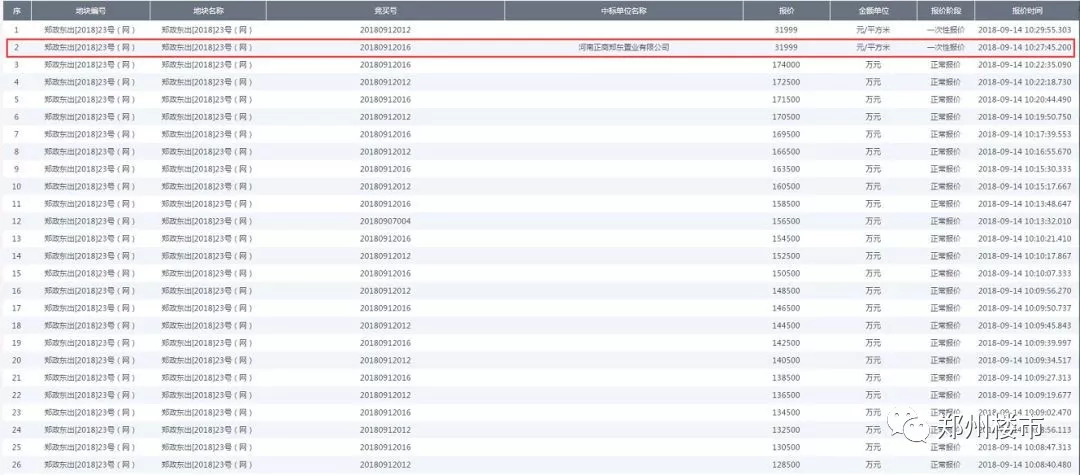The width and height of the screenshot is (1080, 475).
Task: Click the bid value 150500
Action: (786, 273)
